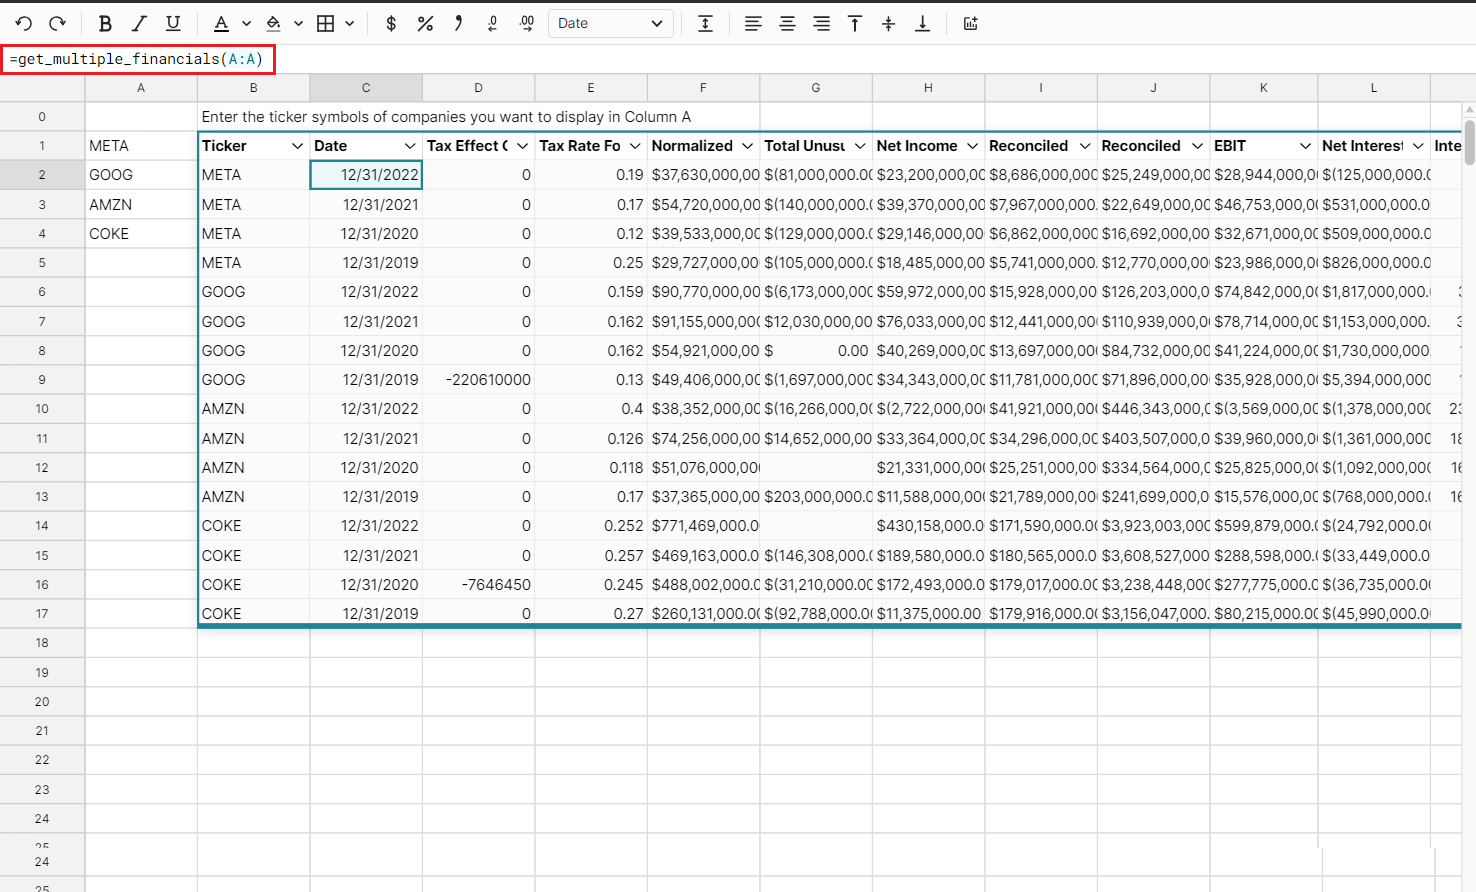This screenshot has width=1476, height=892.
Task: Redo the last undone action
Action: coord(58,23)
